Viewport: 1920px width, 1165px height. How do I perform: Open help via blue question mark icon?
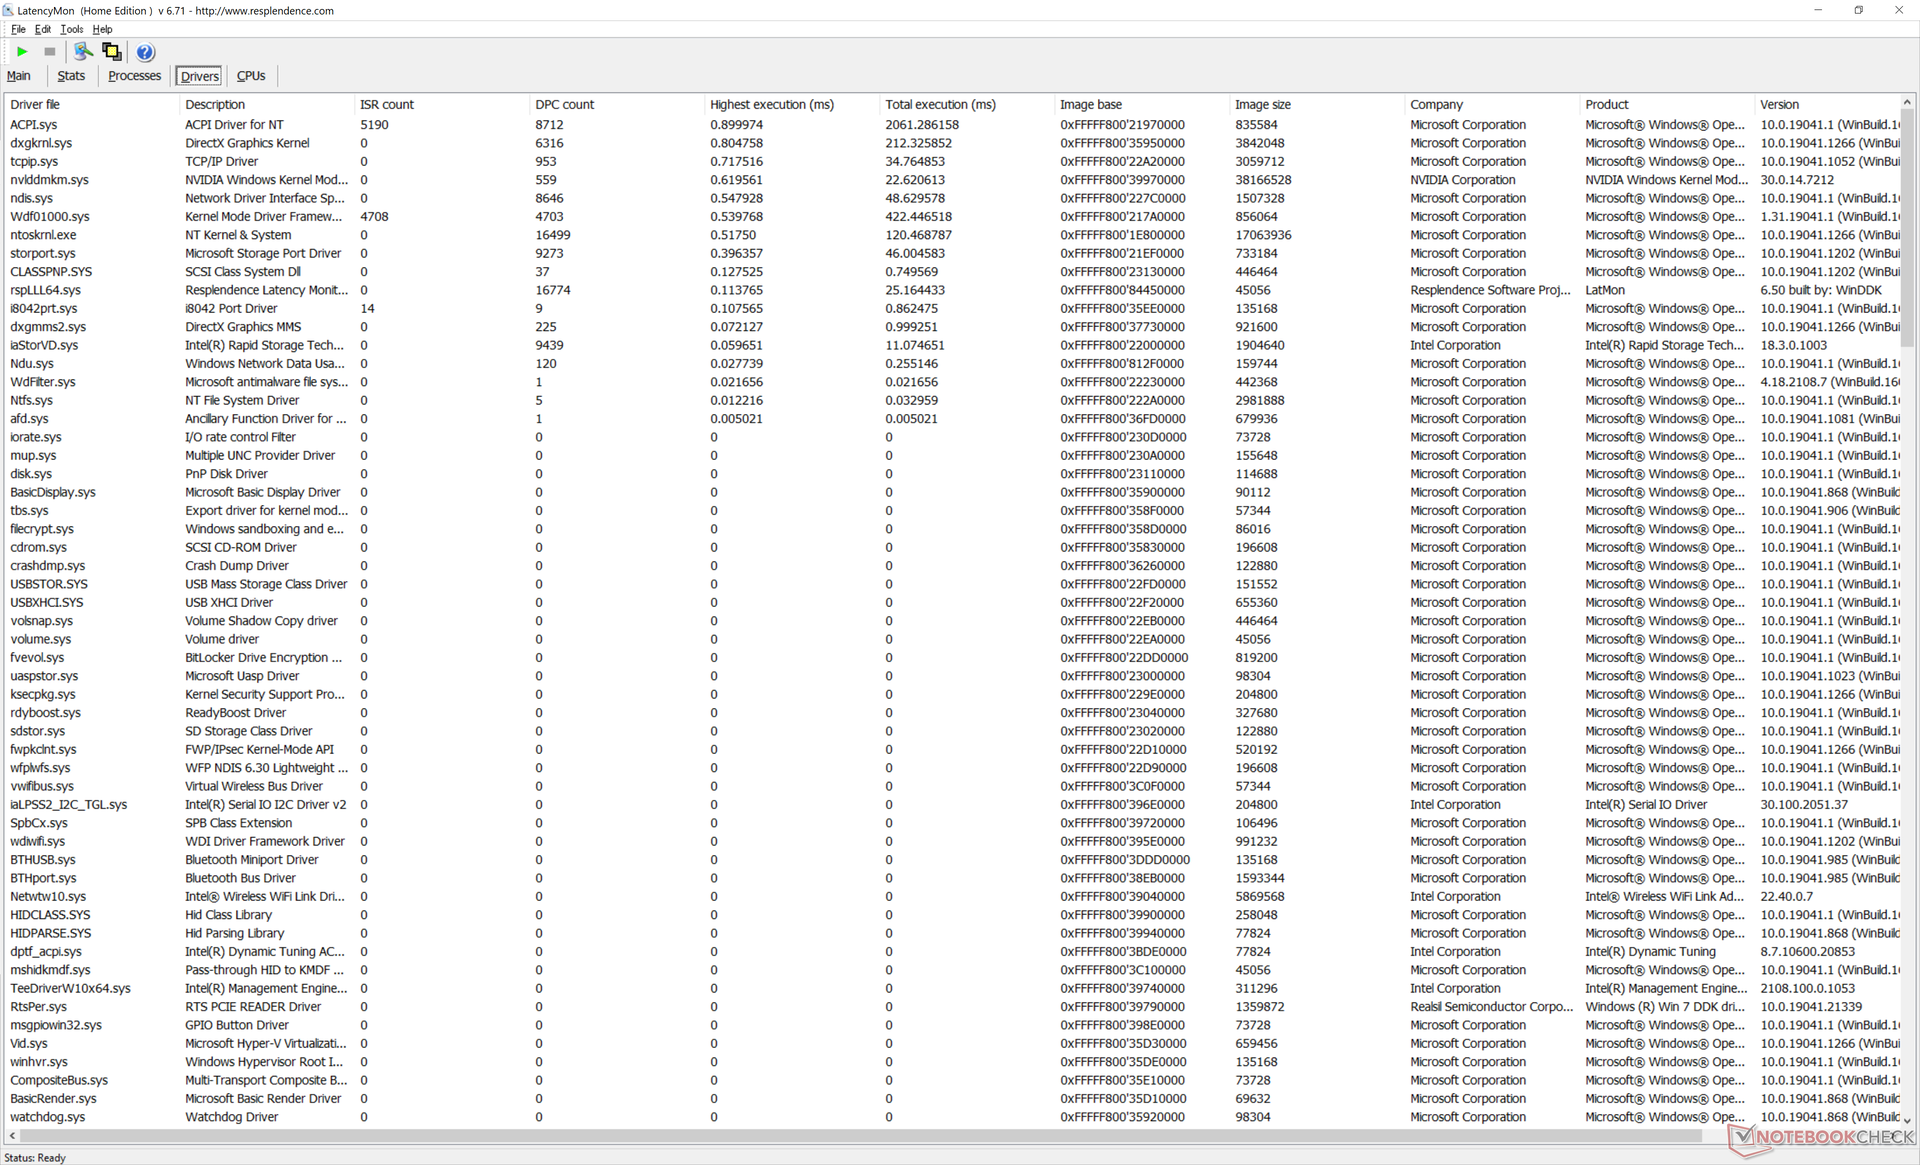145,52
